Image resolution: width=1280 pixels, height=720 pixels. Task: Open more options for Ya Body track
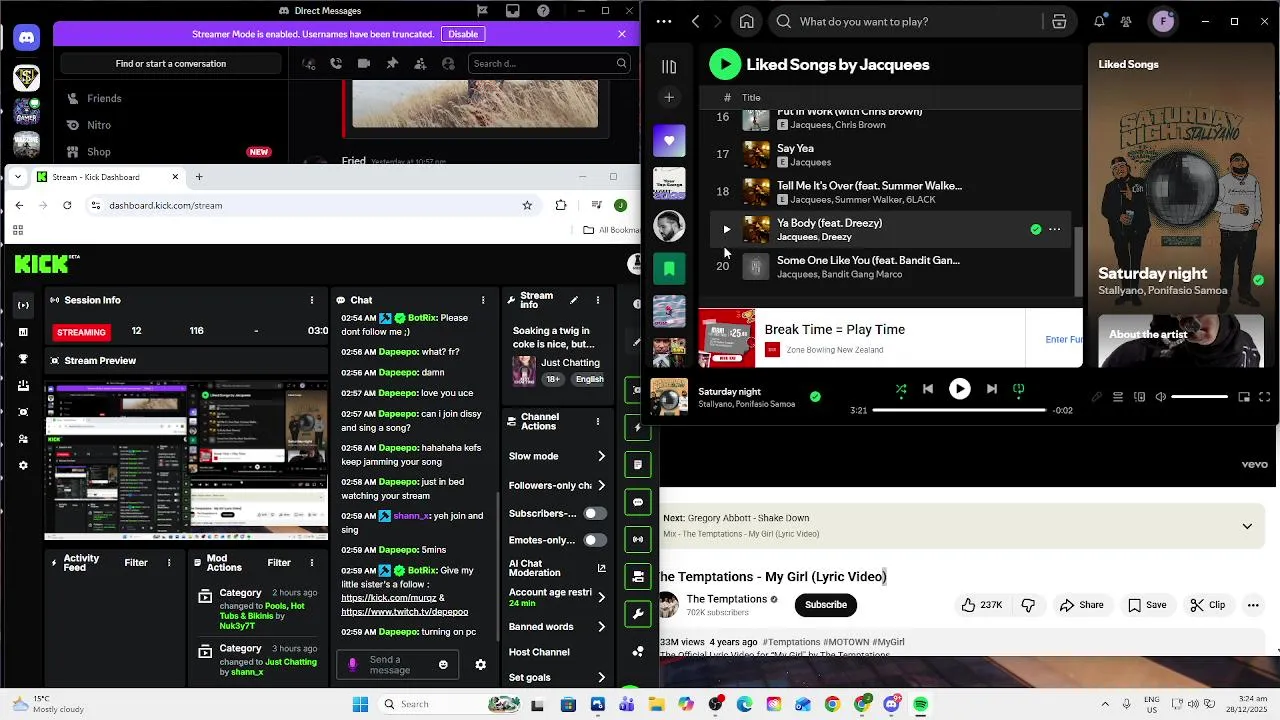pyautogui.click(x=1054, y=229)
